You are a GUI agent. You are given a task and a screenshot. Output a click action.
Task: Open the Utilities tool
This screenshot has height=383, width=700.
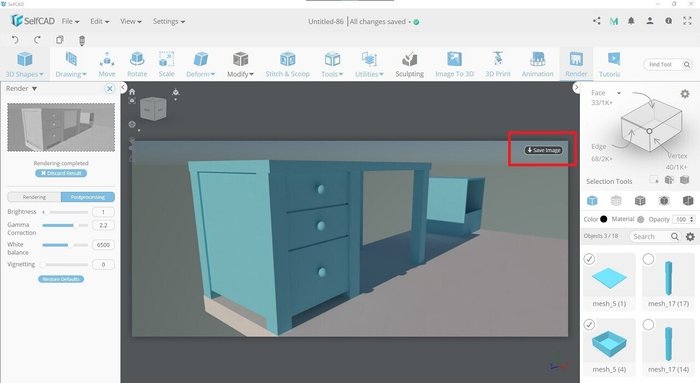click(x=369, y=65)
